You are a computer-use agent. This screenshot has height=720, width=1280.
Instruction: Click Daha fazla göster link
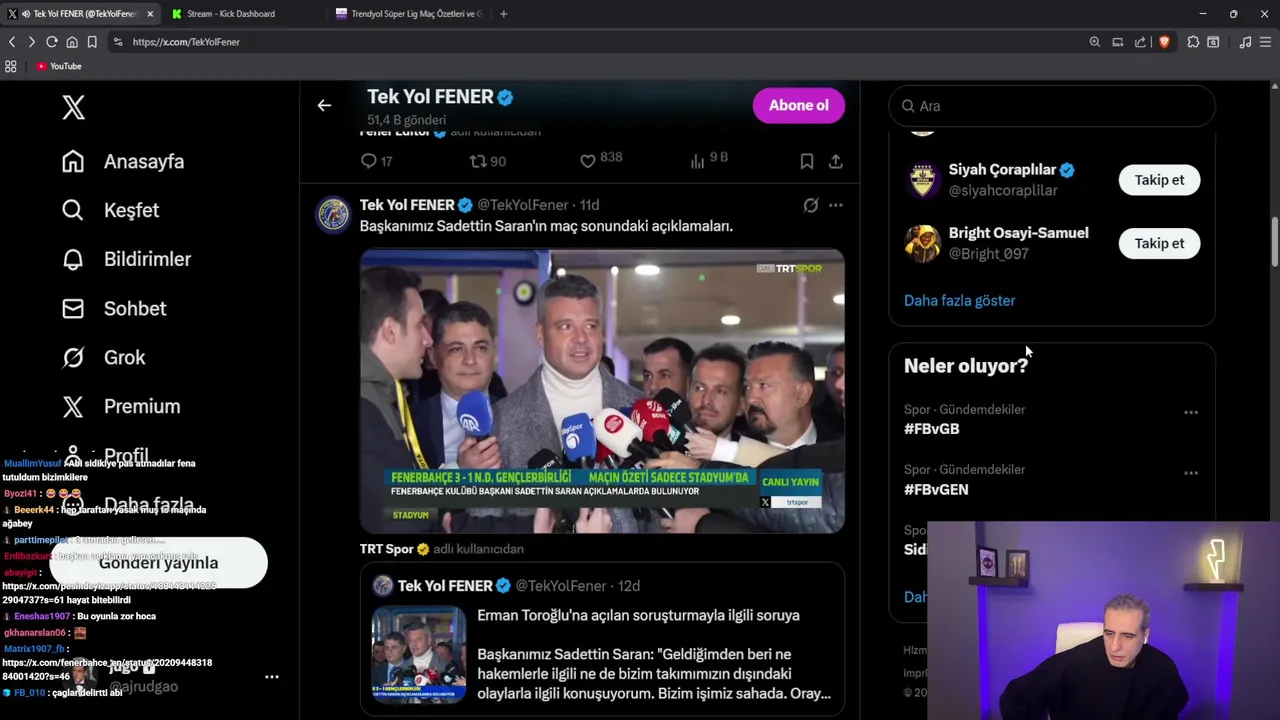coord(959,300)
